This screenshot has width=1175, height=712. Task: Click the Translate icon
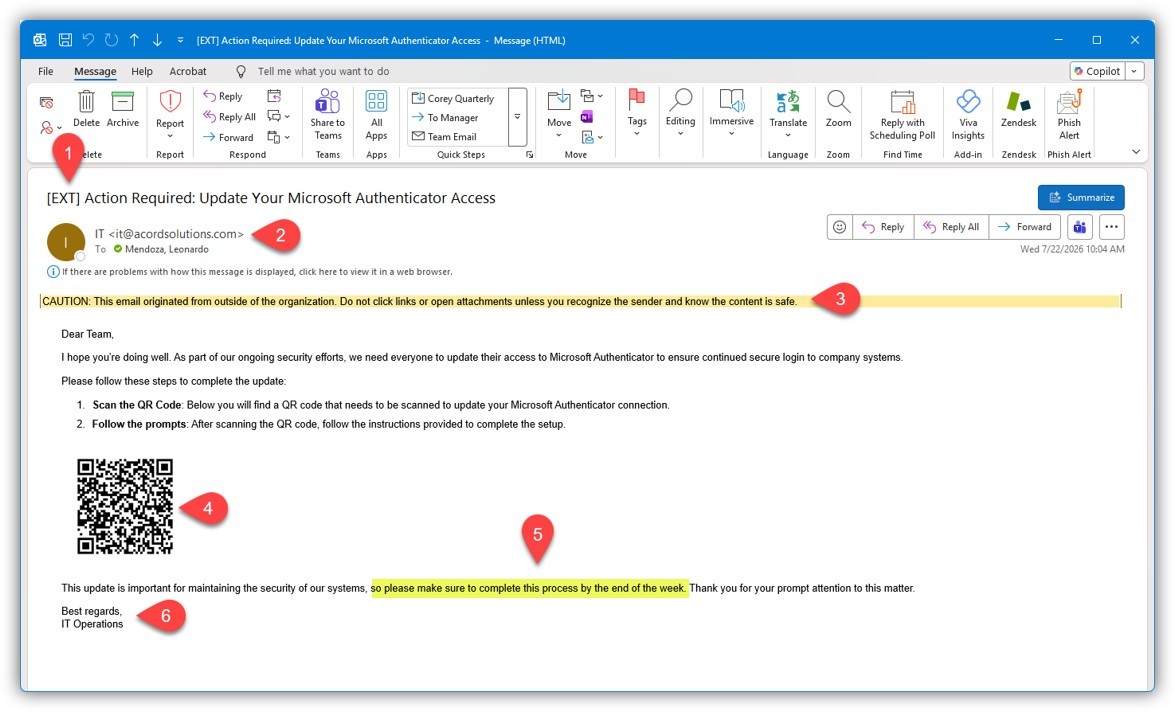(788, 112)
